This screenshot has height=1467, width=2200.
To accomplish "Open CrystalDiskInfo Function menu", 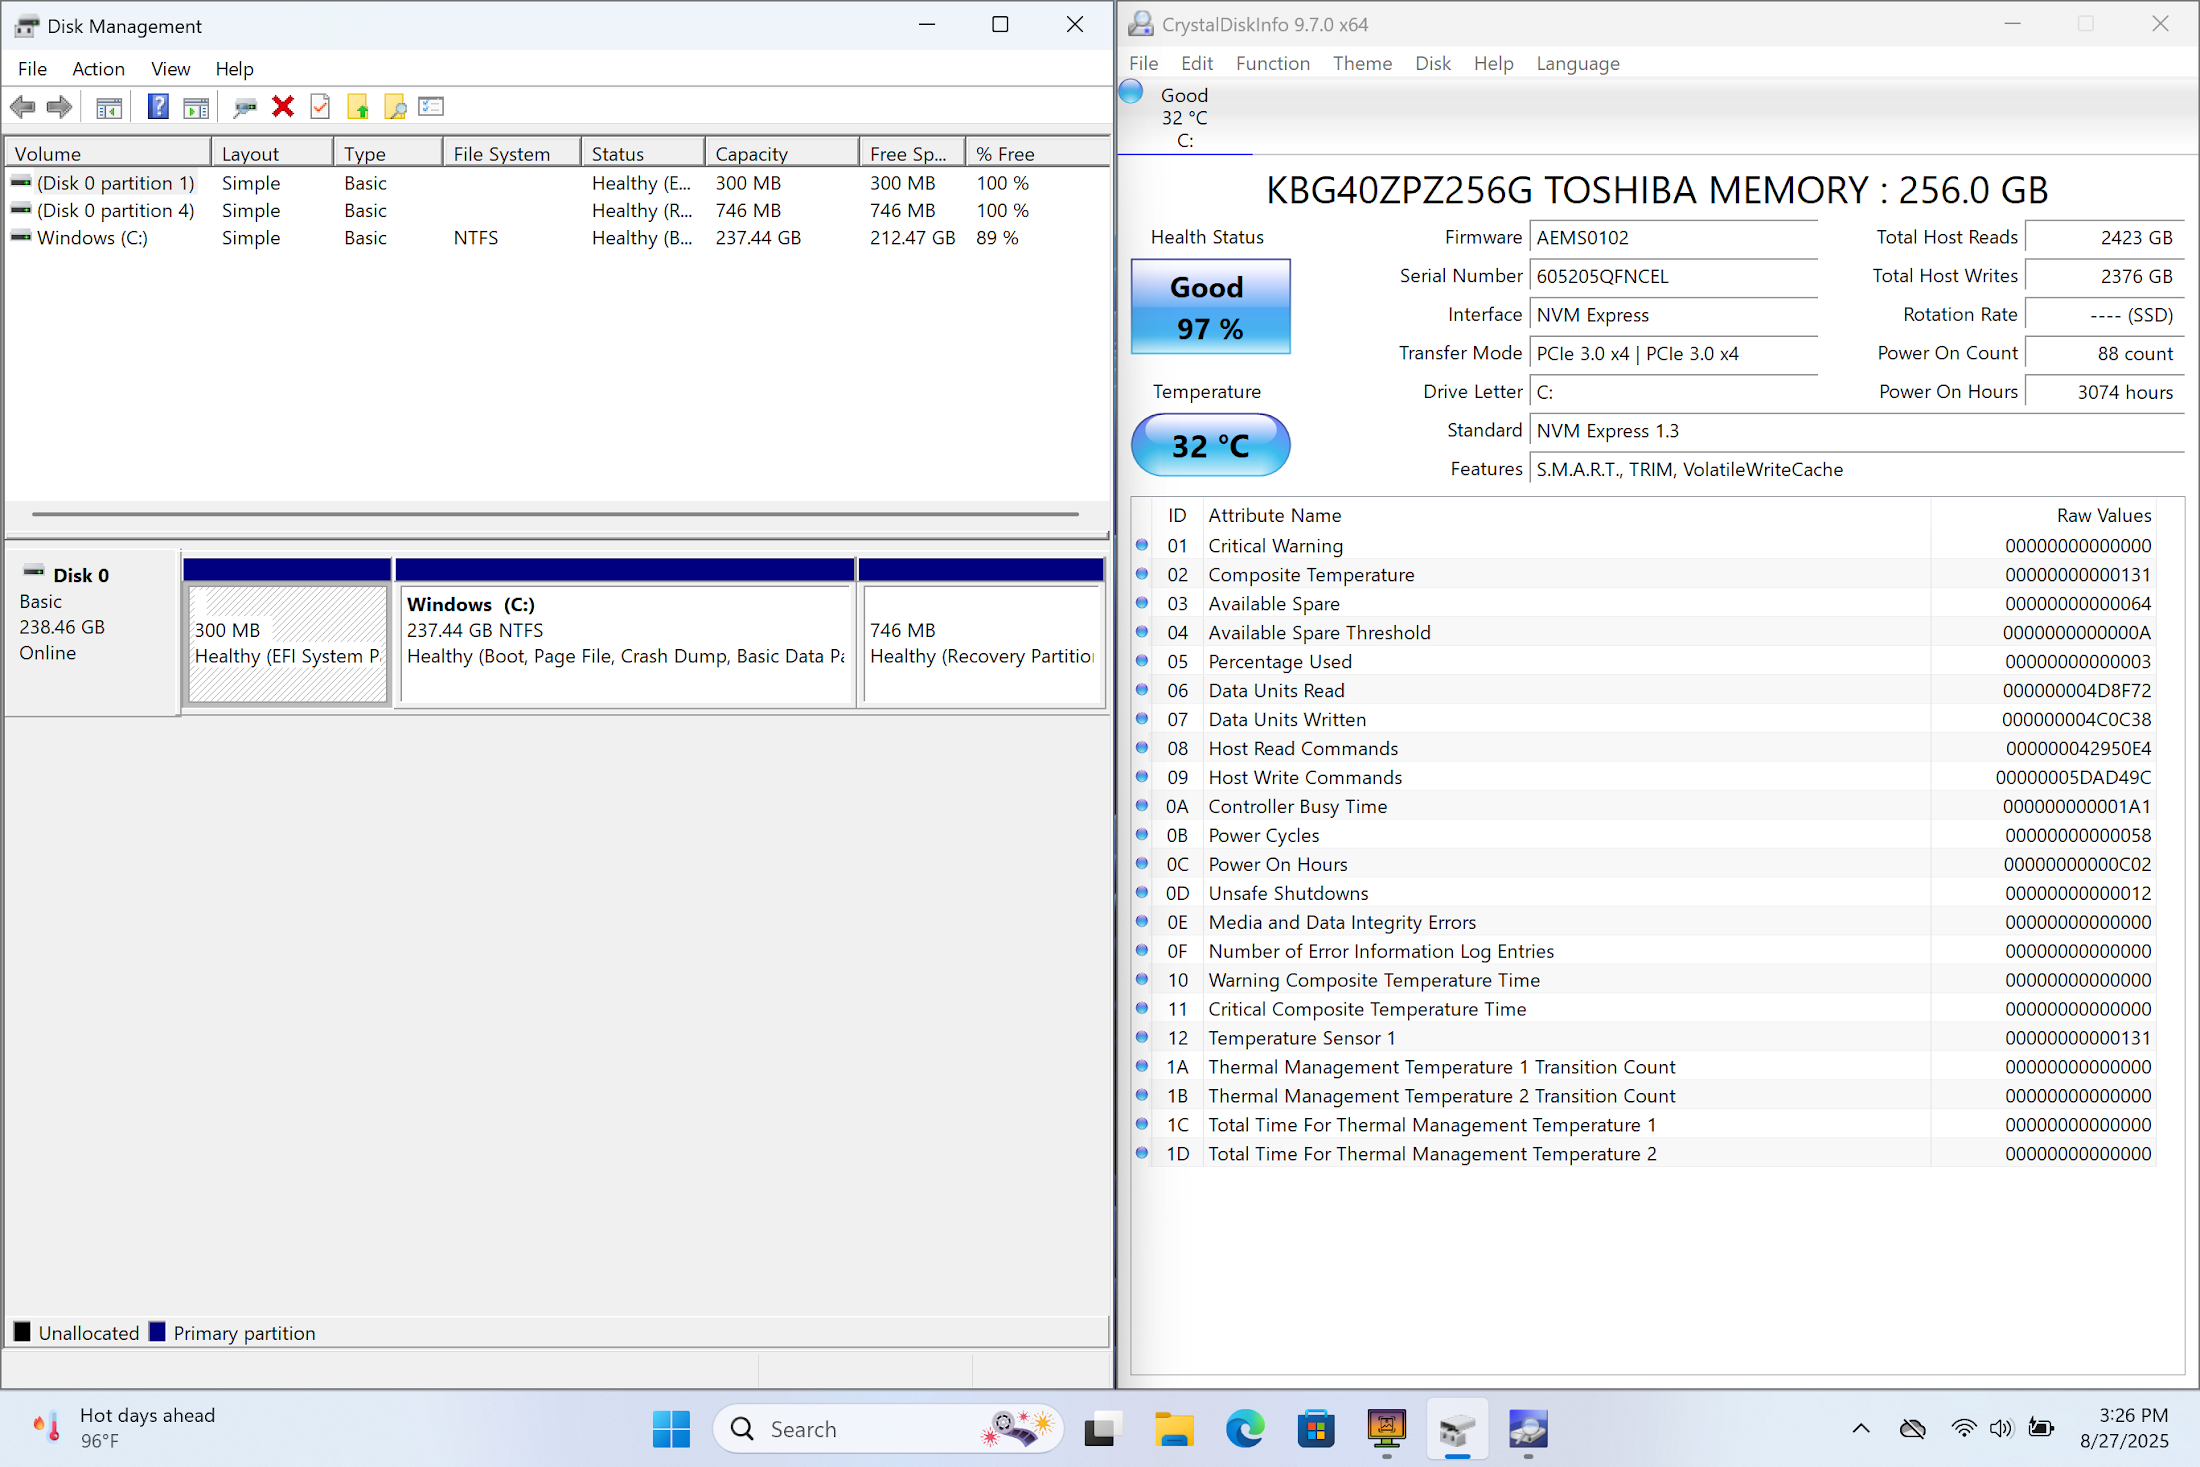I will pyautogui.click(x=1272, y=63).
